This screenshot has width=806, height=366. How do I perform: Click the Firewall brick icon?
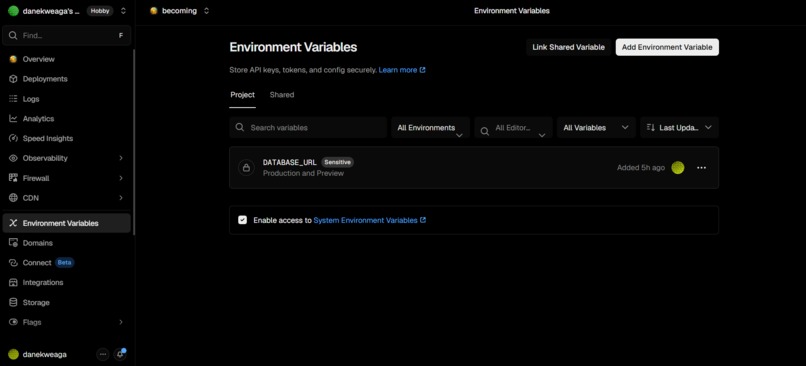click(13, 178)
